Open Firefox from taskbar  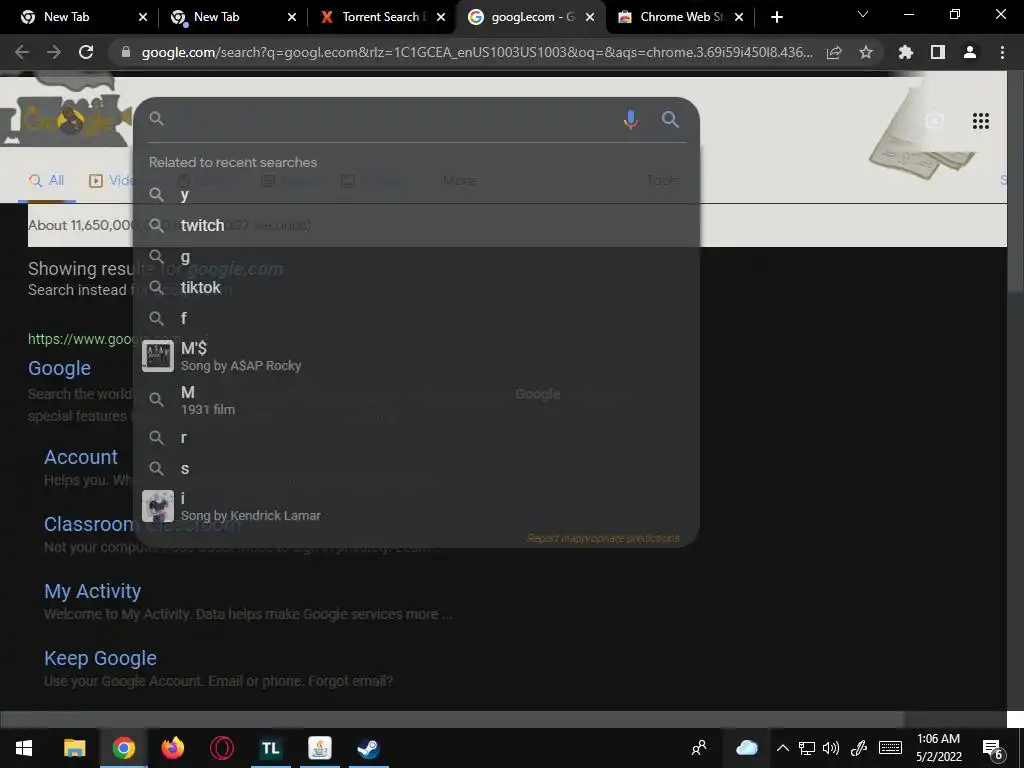point(172,748)
